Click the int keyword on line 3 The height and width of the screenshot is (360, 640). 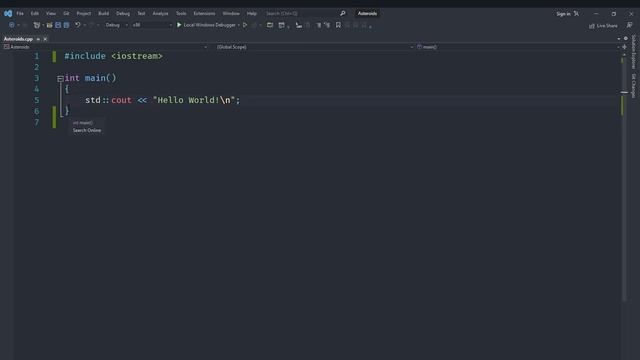click(72, 78)
